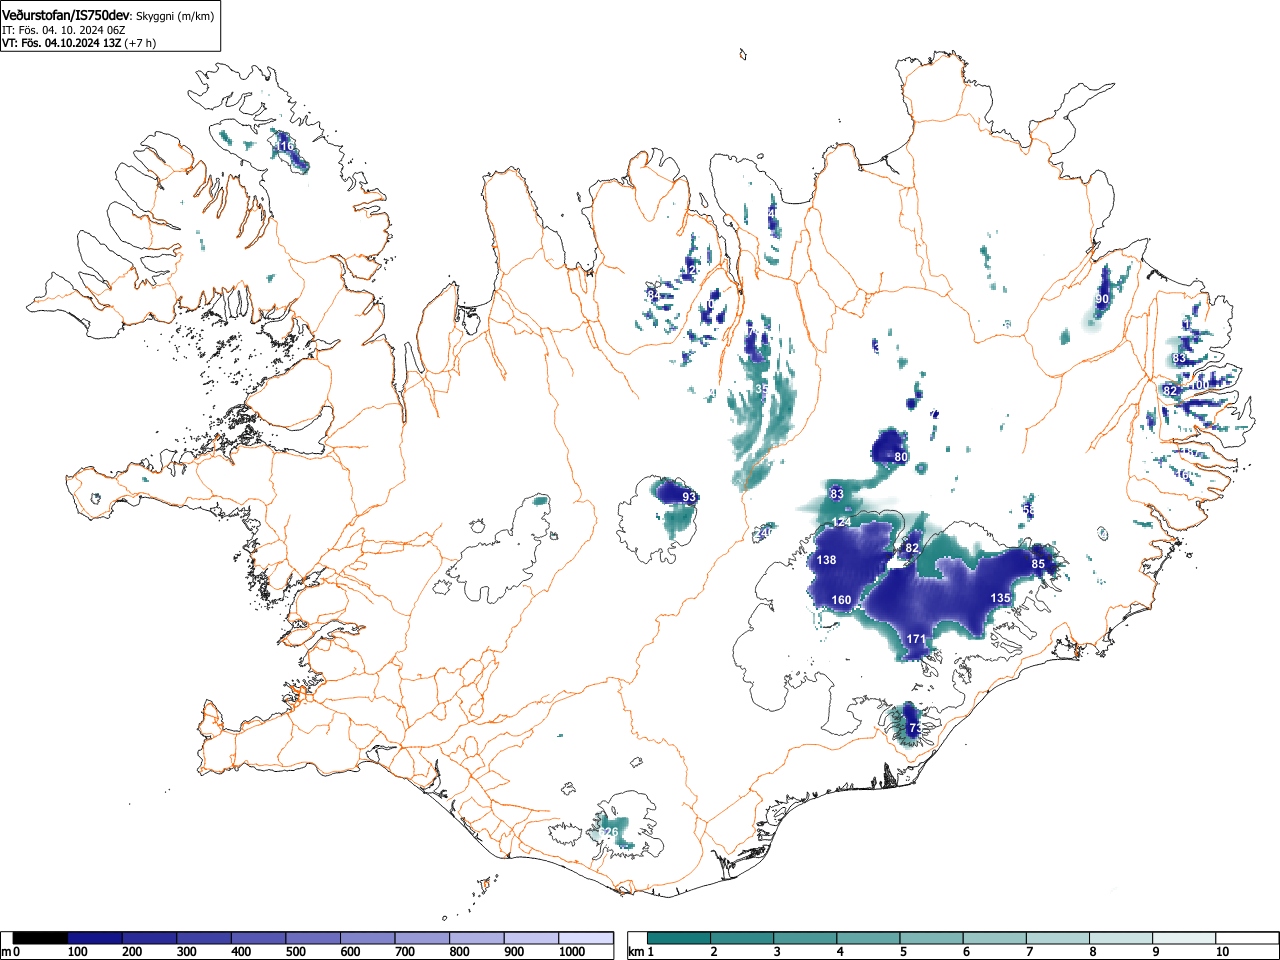Click the 10 tick label on km legend
Screen dimensions: 1280x960
point(1222,952)
